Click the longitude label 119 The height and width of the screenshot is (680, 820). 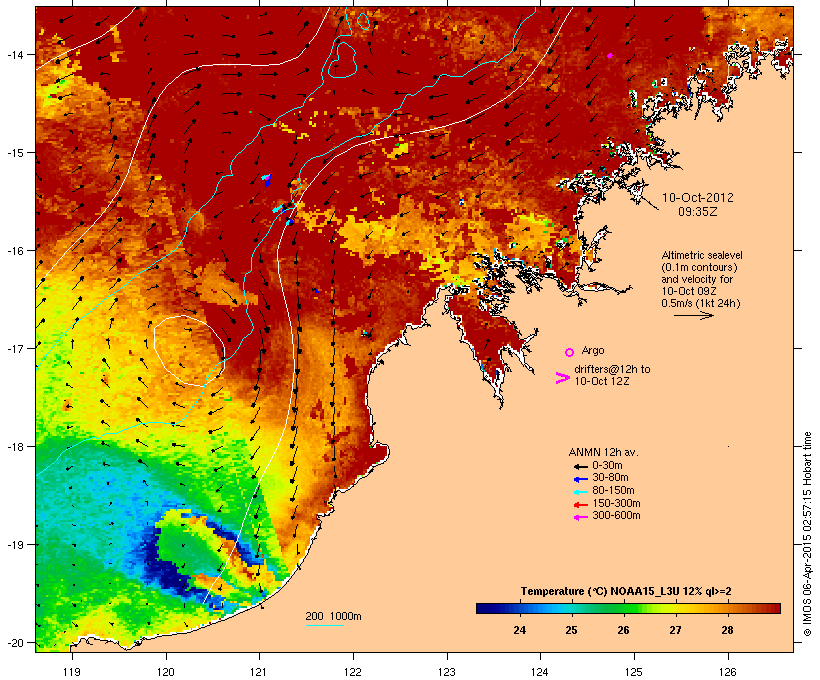pyautogui.click(x=72, y=672)
